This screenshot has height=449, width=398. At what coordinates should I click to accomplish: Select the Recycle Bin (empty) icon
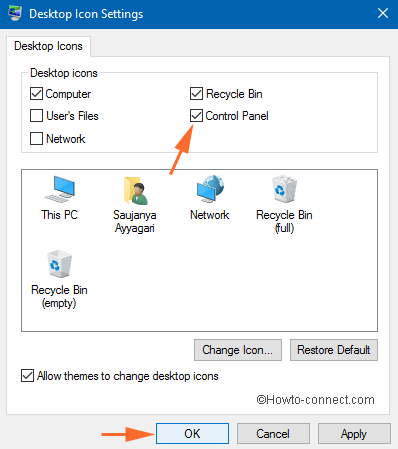point(59,279)
